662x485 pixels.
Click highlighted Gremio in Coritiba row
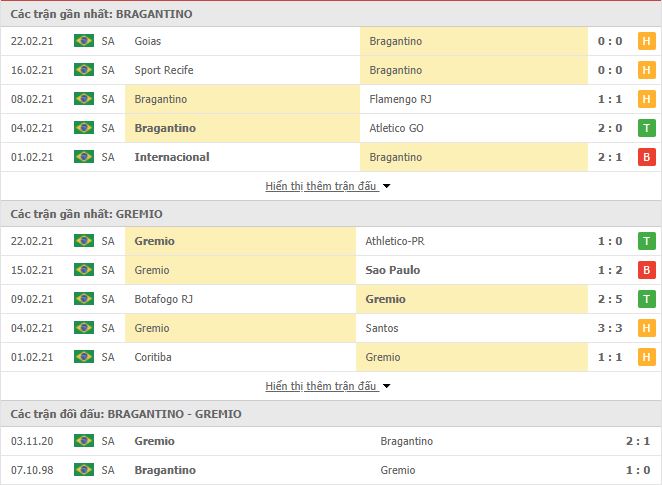tap(383, 357)
